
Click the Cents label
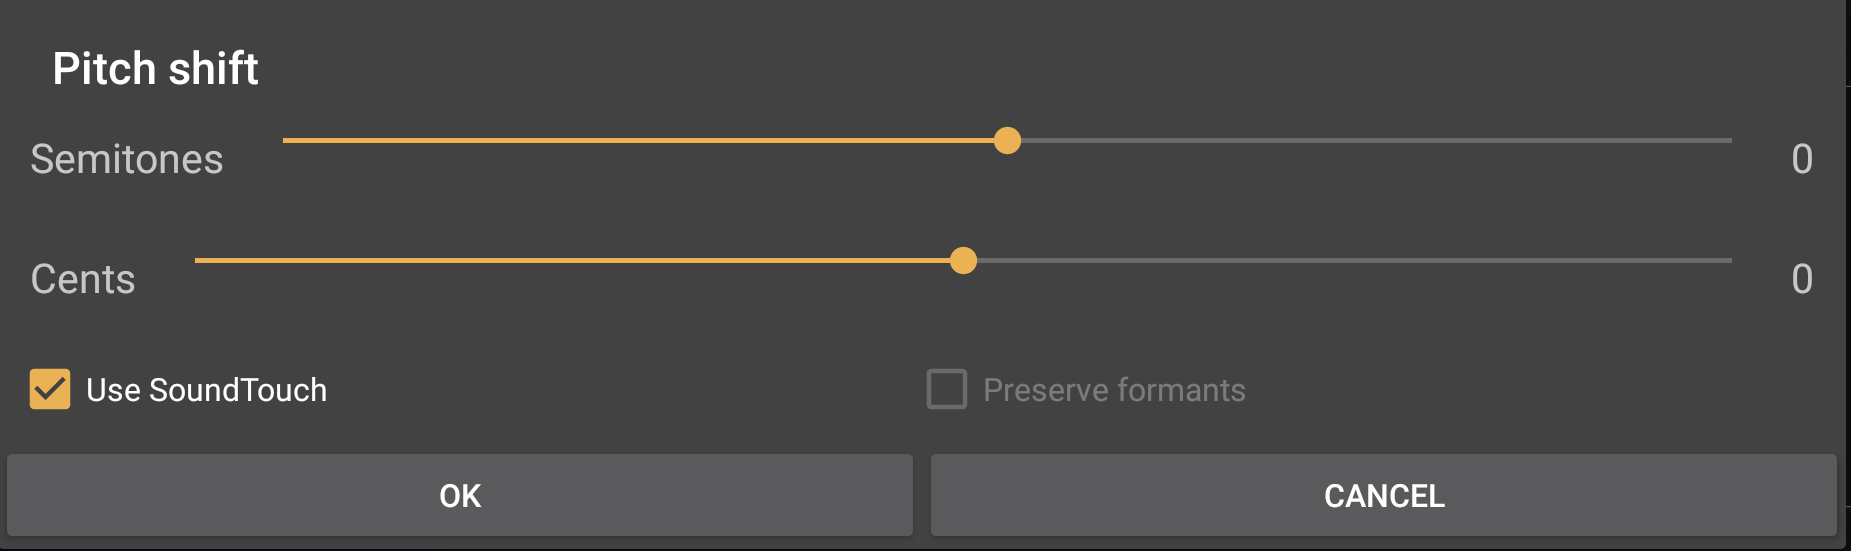(x=83, y=280)
